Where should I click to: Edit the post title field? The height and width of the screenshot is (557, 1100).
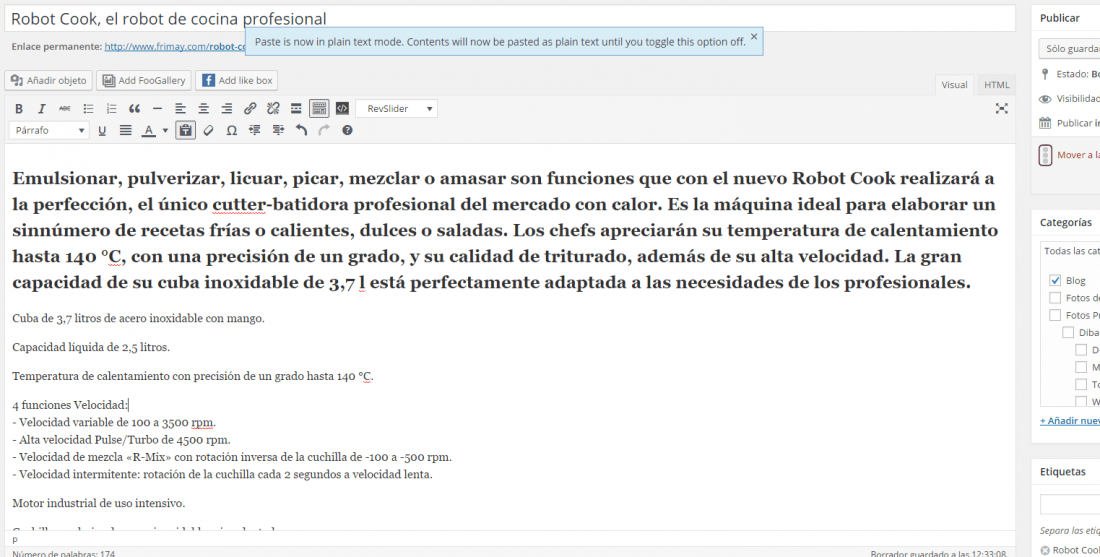[510, 19]
